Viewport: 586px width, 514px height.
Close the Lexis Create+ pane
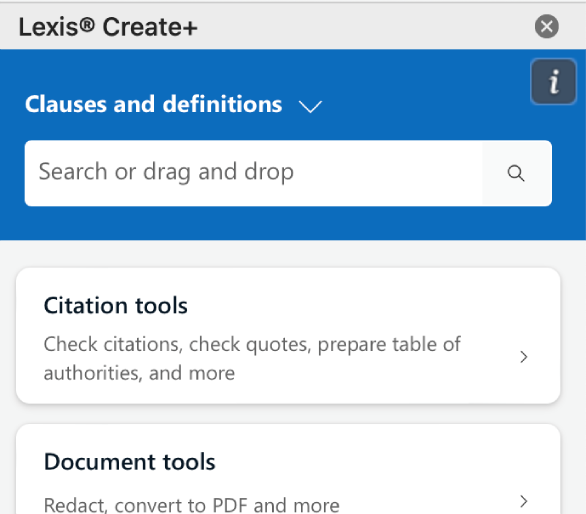[x=547, y=27]
